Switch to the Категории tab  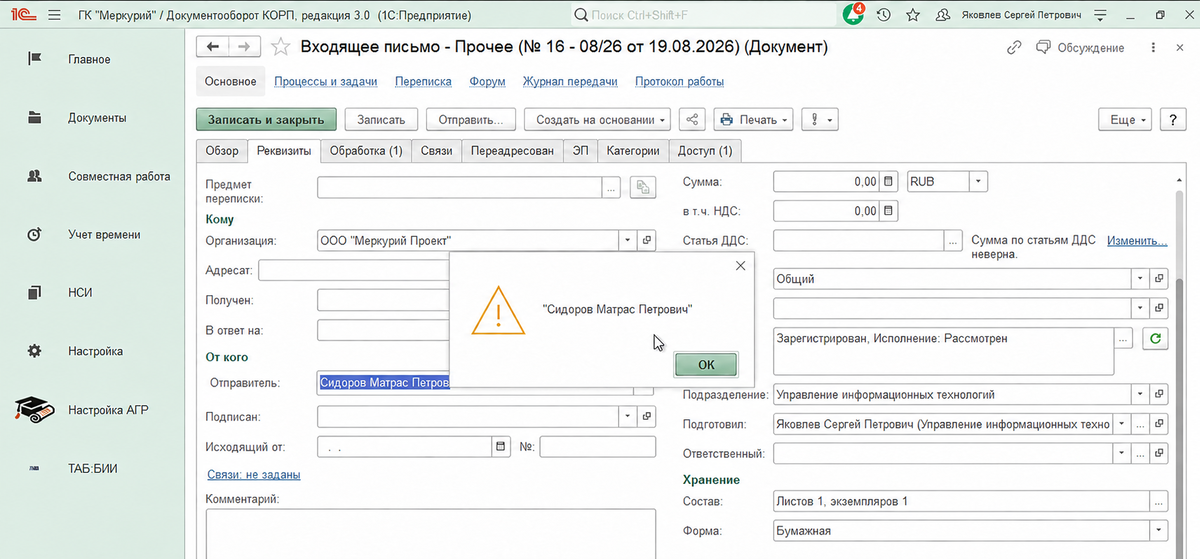coord(634,151)
